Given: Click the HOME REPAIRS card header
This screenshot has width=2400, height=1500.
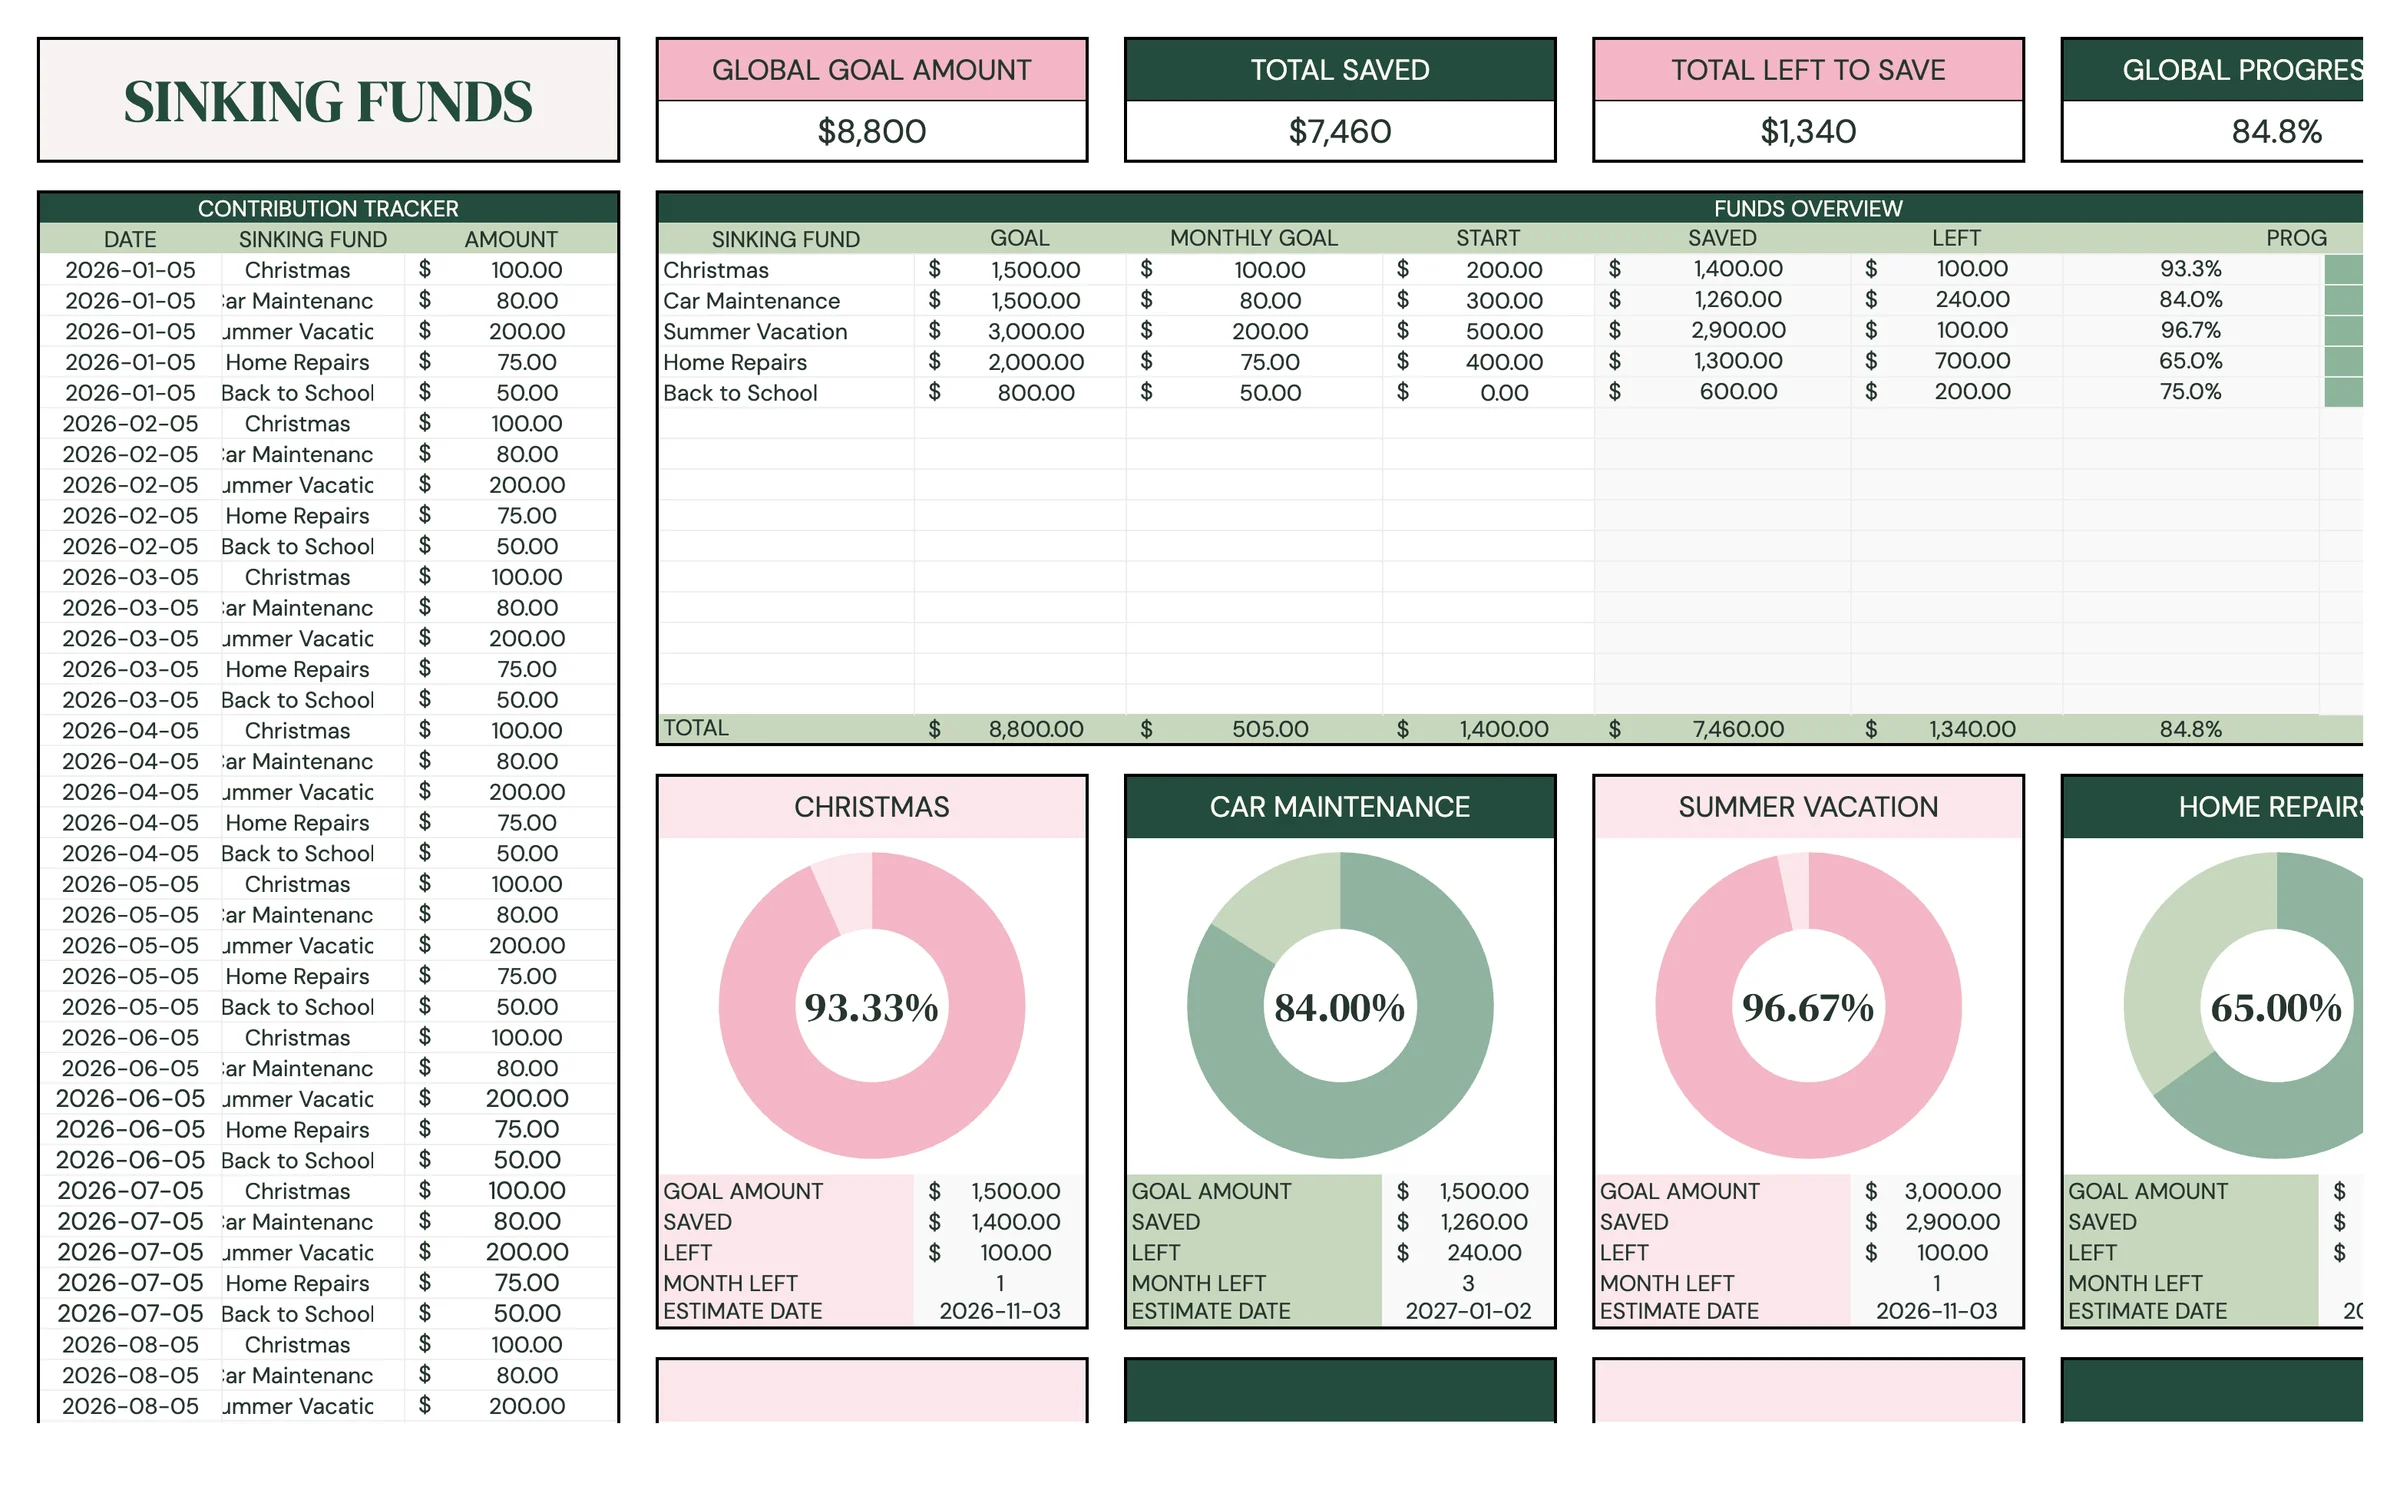Looking at the screenshot, I should (x=2213, y=807).
